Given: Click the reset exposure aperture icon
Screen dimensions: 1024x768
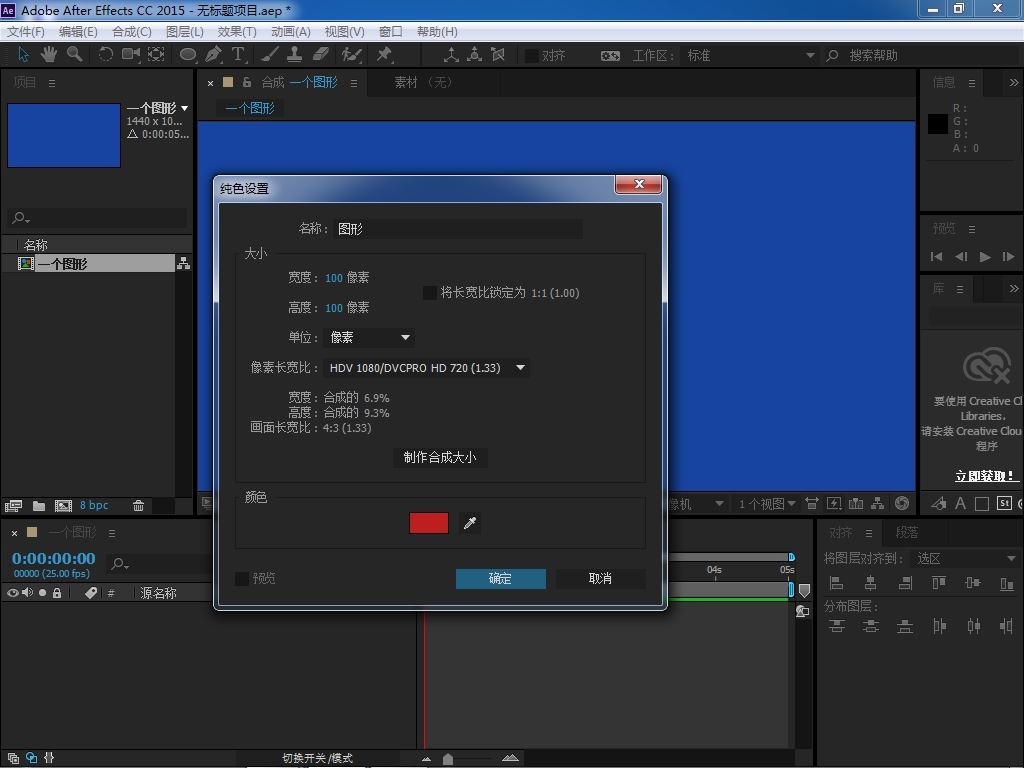Looking at the screenshot, I should click(902, 504).
